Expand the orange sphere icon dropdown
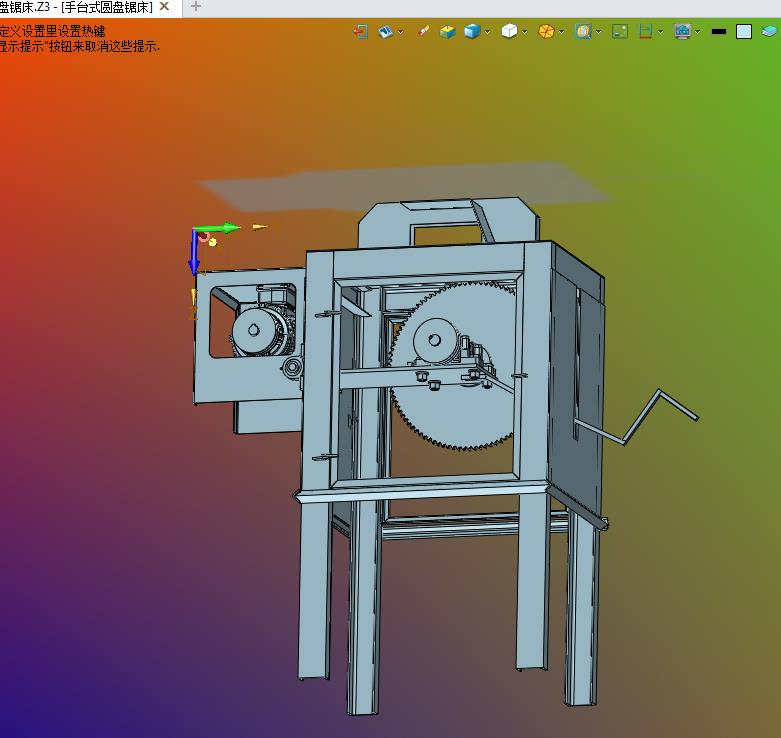Viewport: 781px width, 738px height. (561, 32)
